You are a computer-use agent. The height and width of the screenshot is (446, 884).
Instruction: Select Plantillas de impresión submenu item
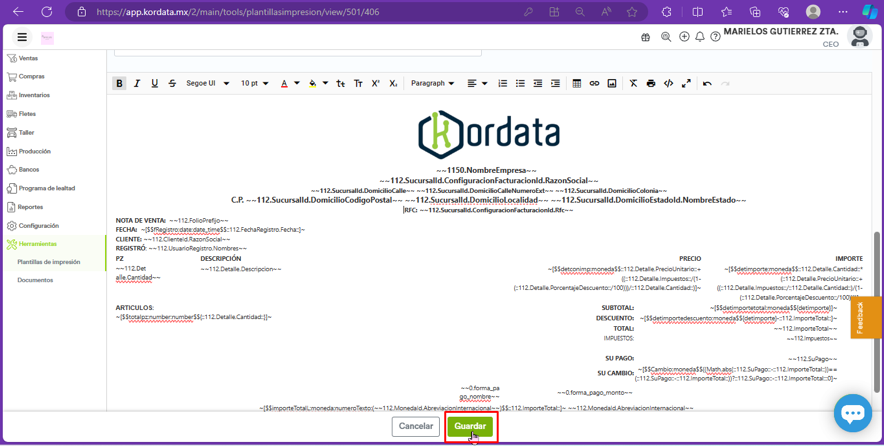click(49, 262)
